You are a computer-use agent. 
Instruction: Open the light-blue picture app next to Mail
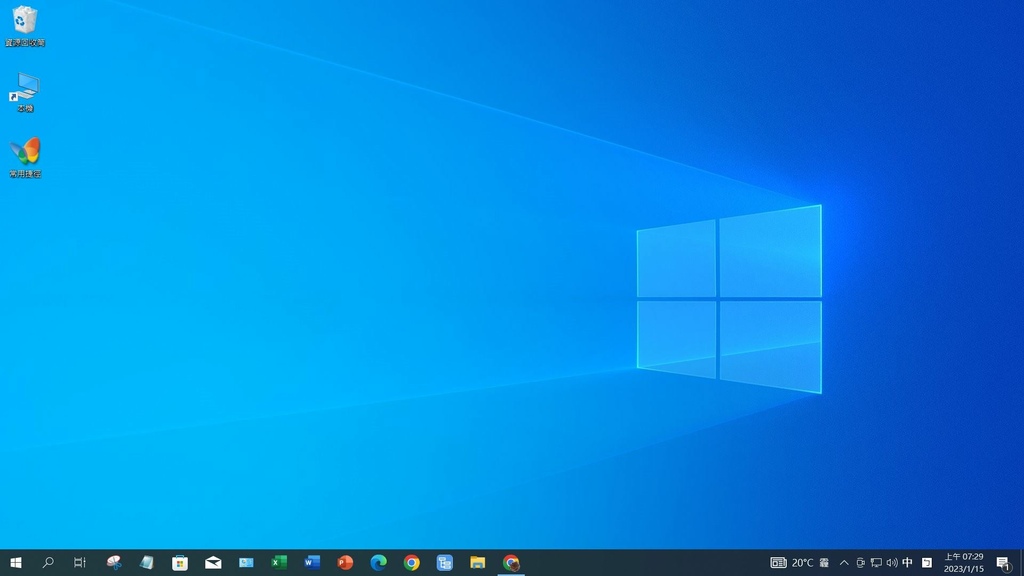pos(246,562)
